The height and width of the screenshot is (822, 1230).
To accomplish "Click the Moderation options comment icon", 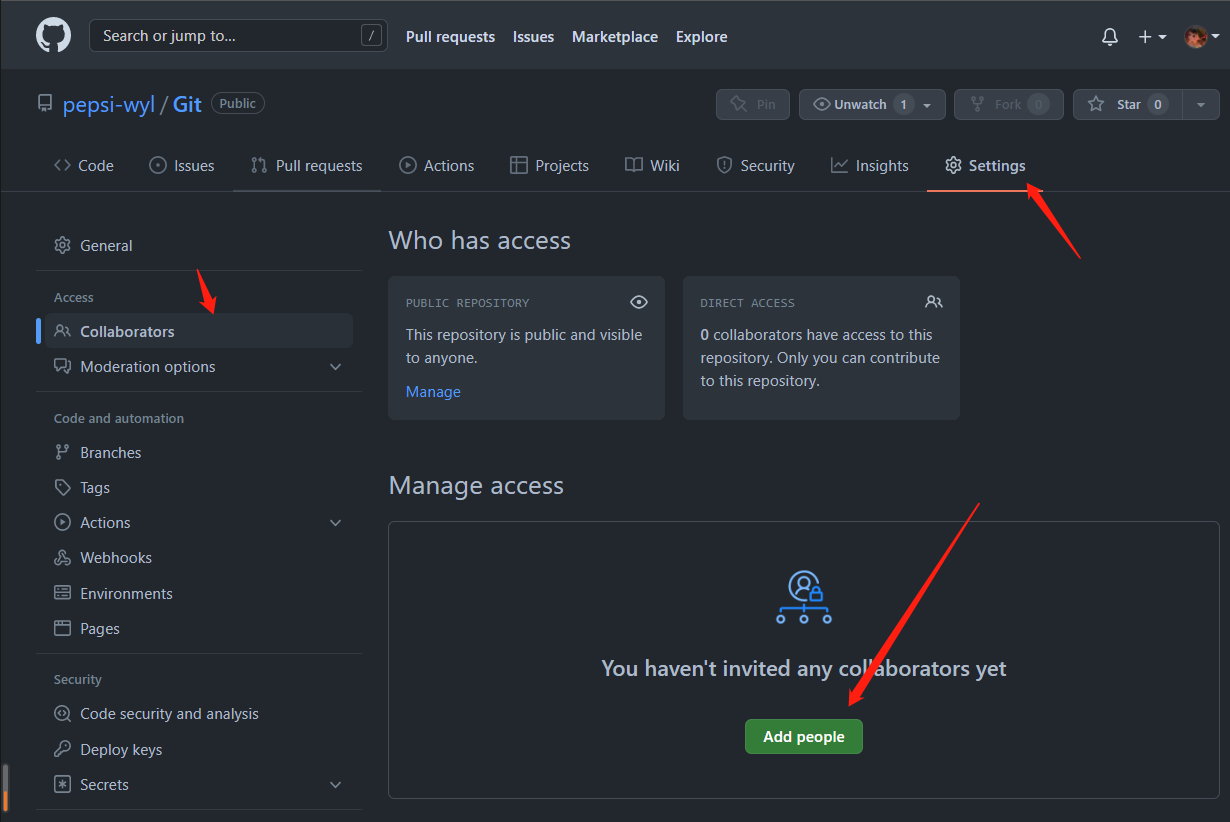I will 62,366.
